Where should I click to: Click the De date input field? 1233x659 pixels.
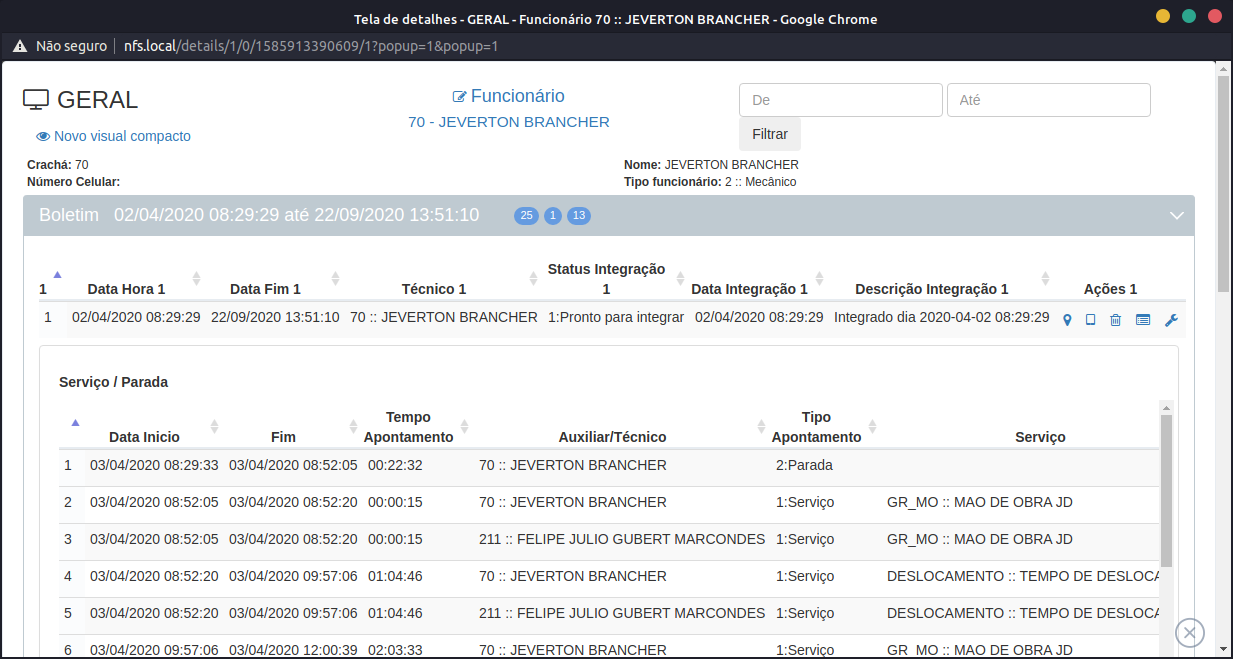click(x=840, y=100)
